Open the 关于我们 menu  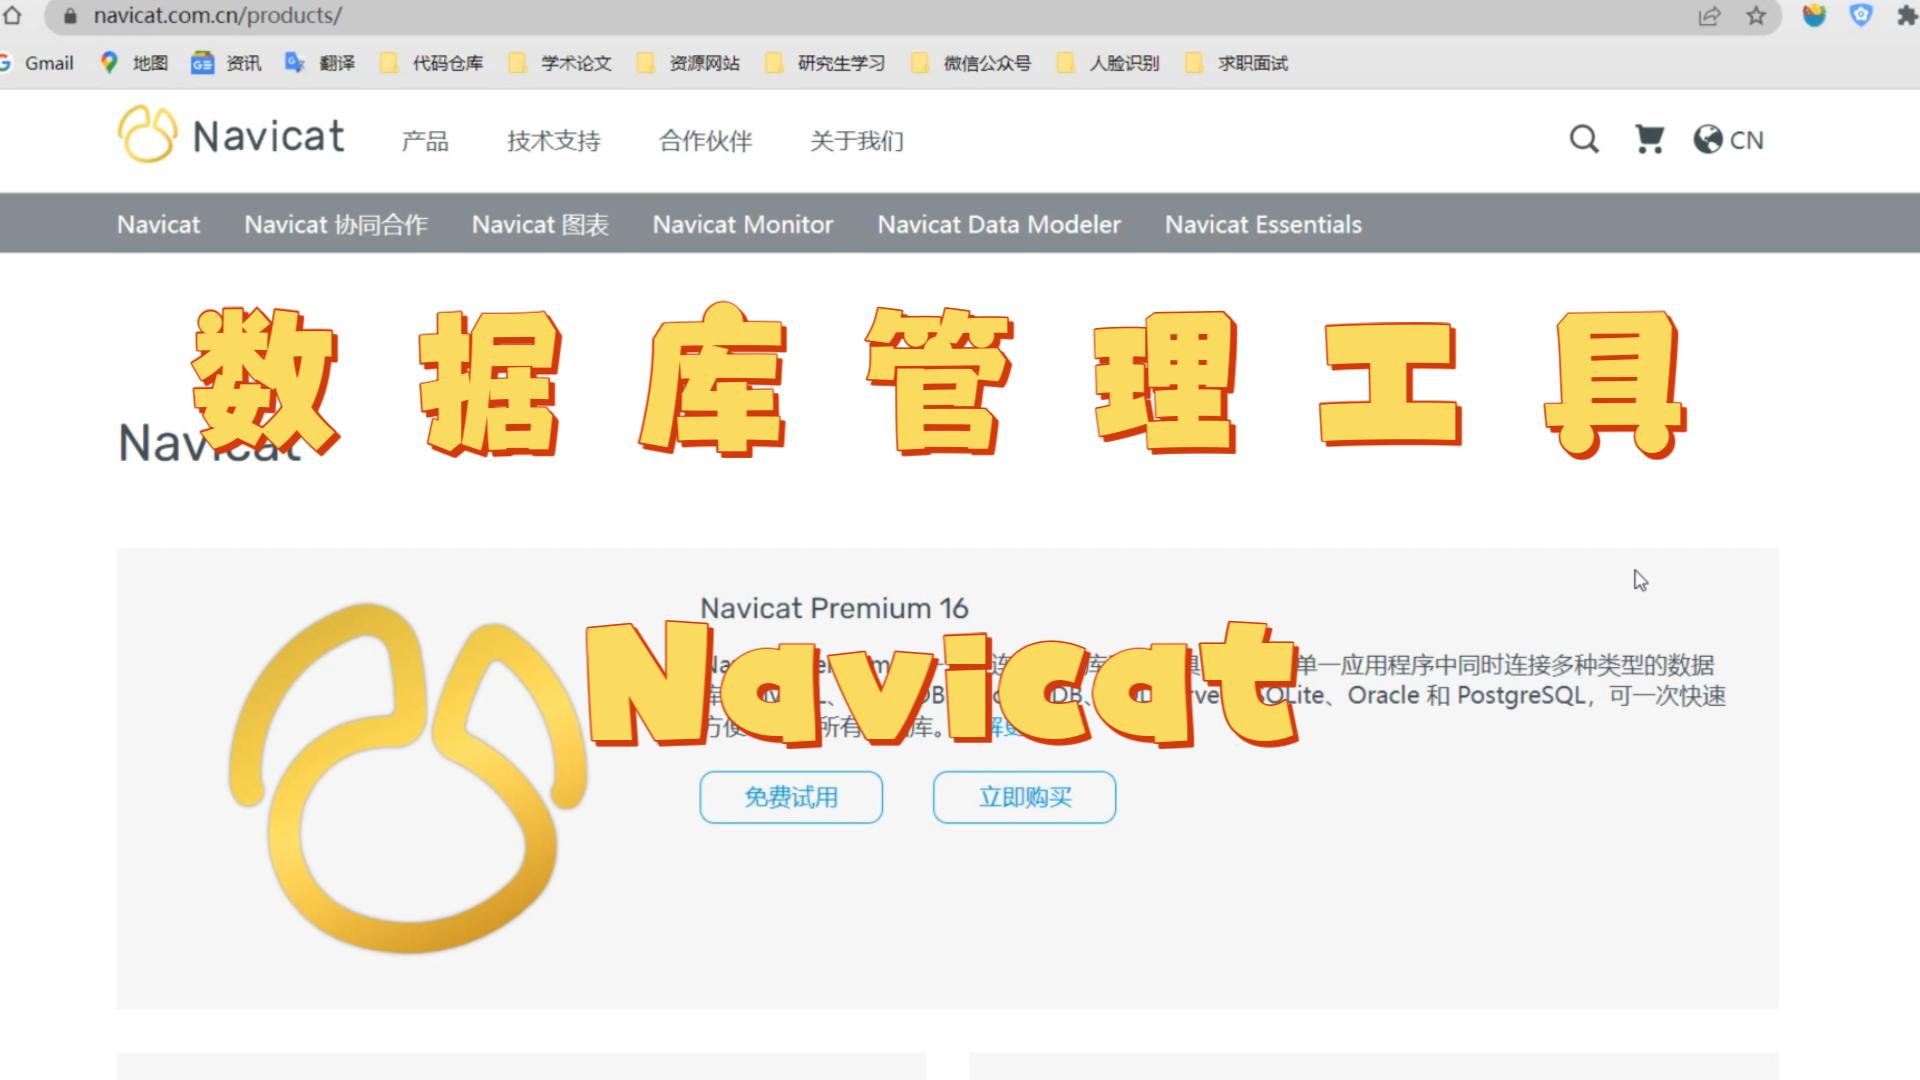pos(857,141)
